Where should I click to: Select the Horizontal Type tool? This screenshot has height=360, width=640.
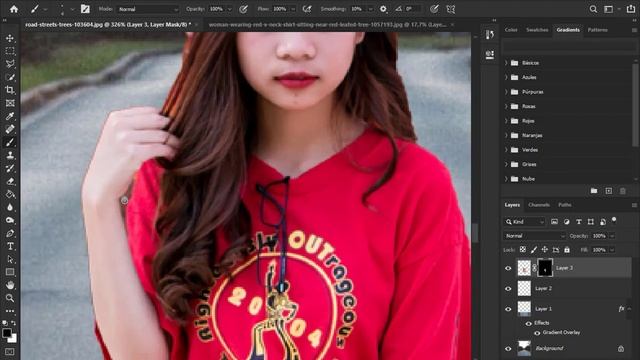(10, 246)
